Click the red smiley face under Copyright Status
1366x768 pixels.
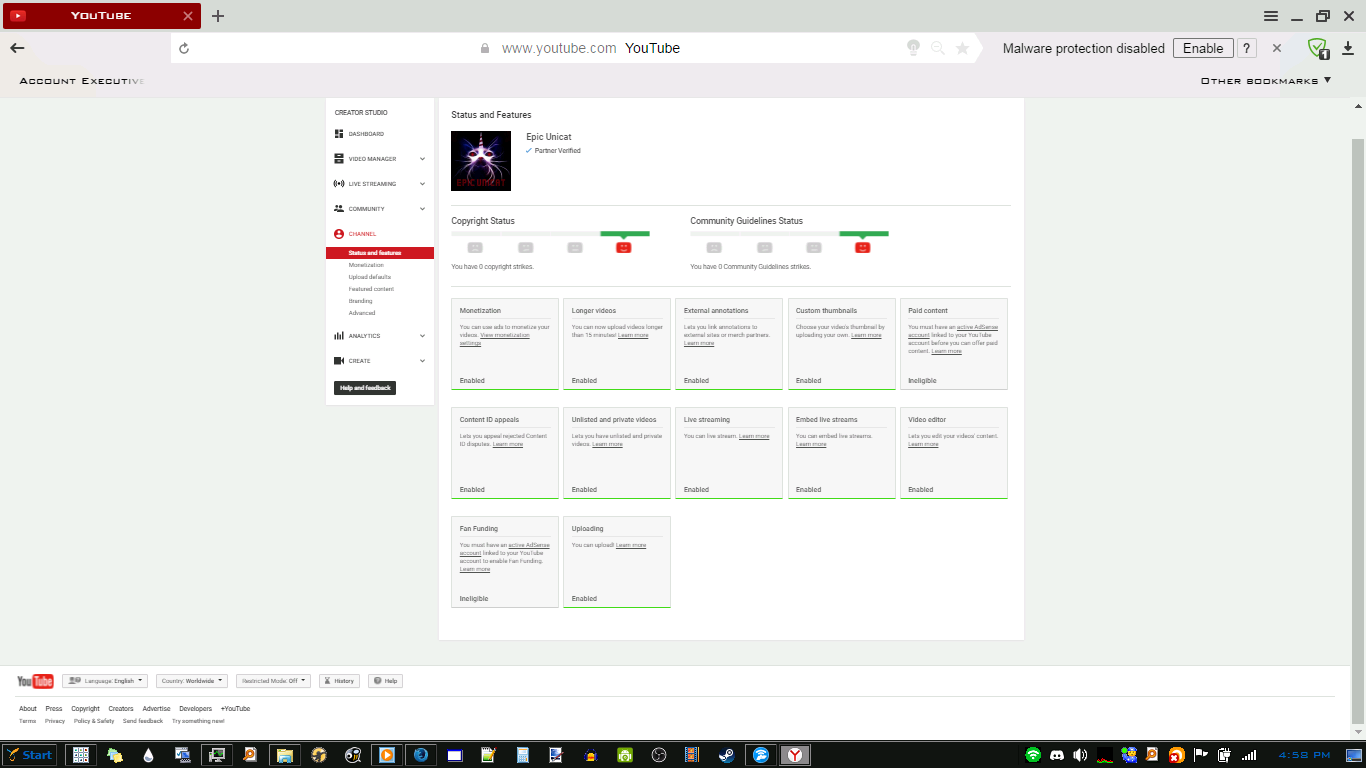(624, 248)
